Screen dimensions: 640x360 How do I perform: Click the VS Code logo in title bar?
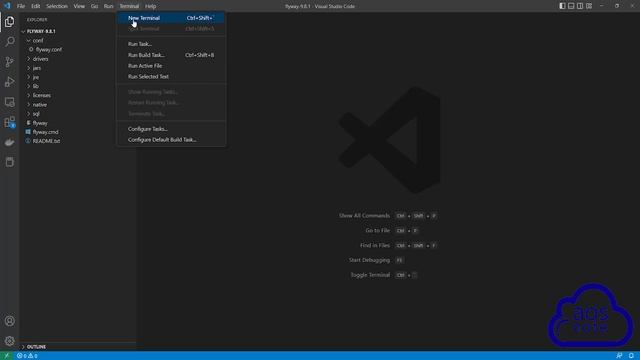(7, 6)
